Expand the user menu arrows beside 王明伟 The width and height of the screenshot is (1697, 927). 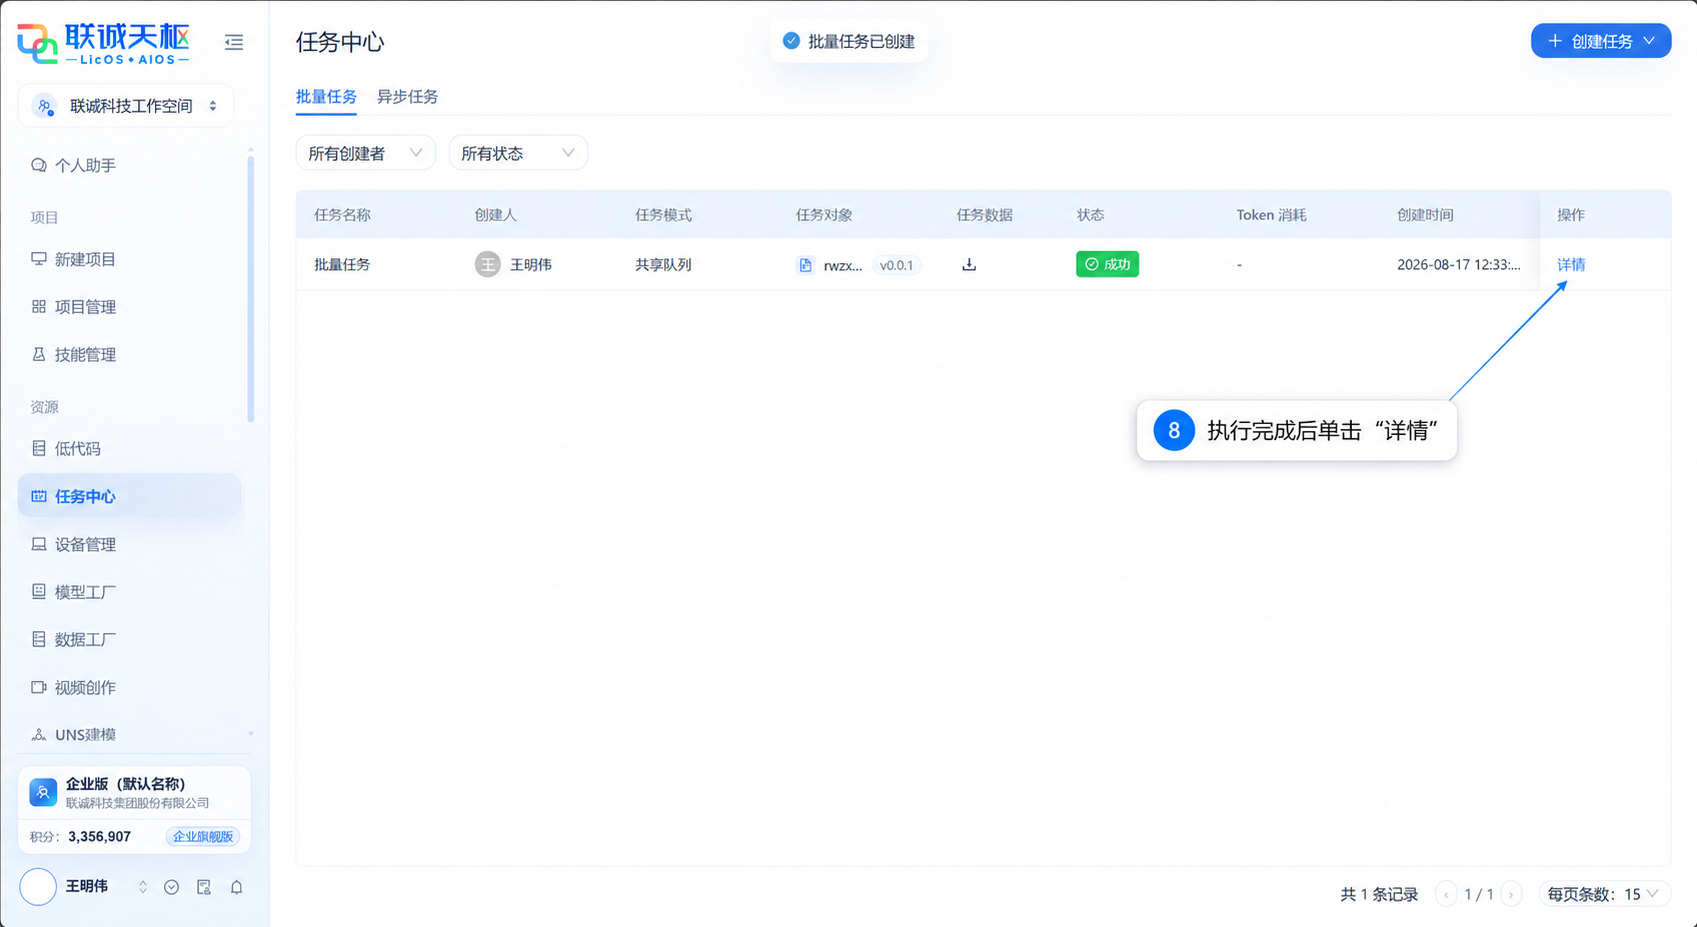pos(143,887)
